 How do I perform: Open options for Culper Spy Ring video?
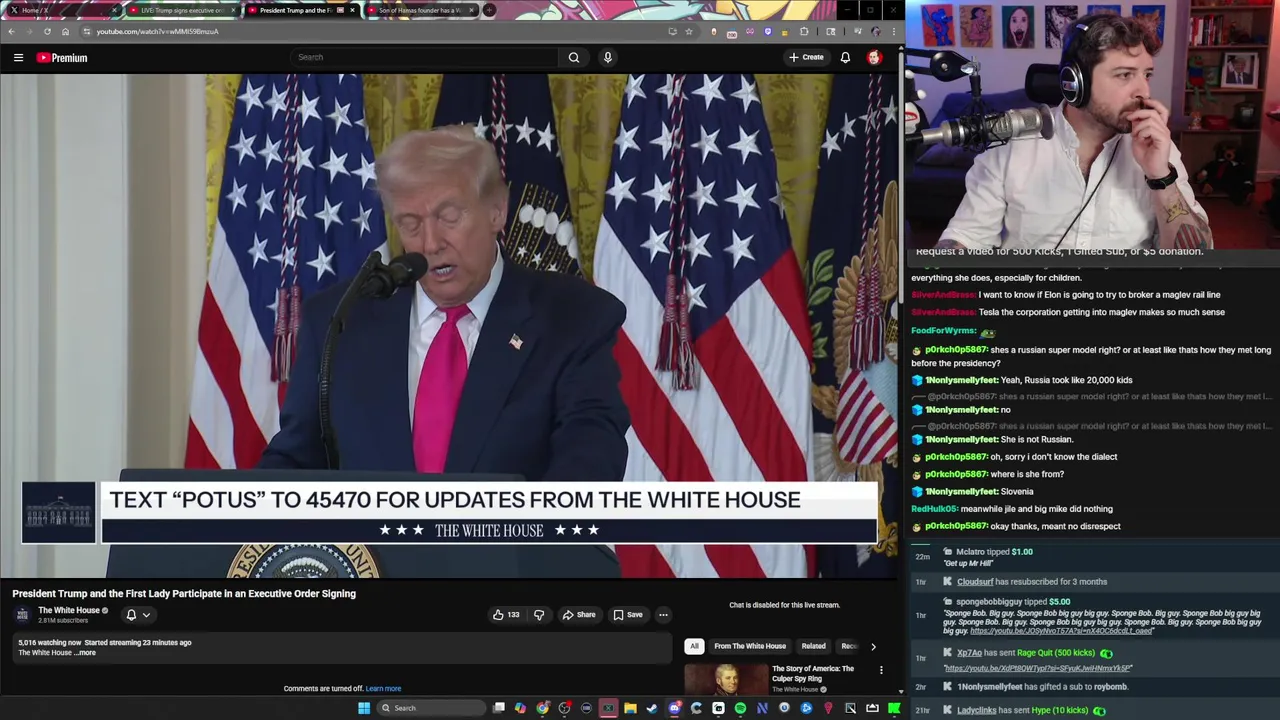pyautogui.click(x=881, y=669)
